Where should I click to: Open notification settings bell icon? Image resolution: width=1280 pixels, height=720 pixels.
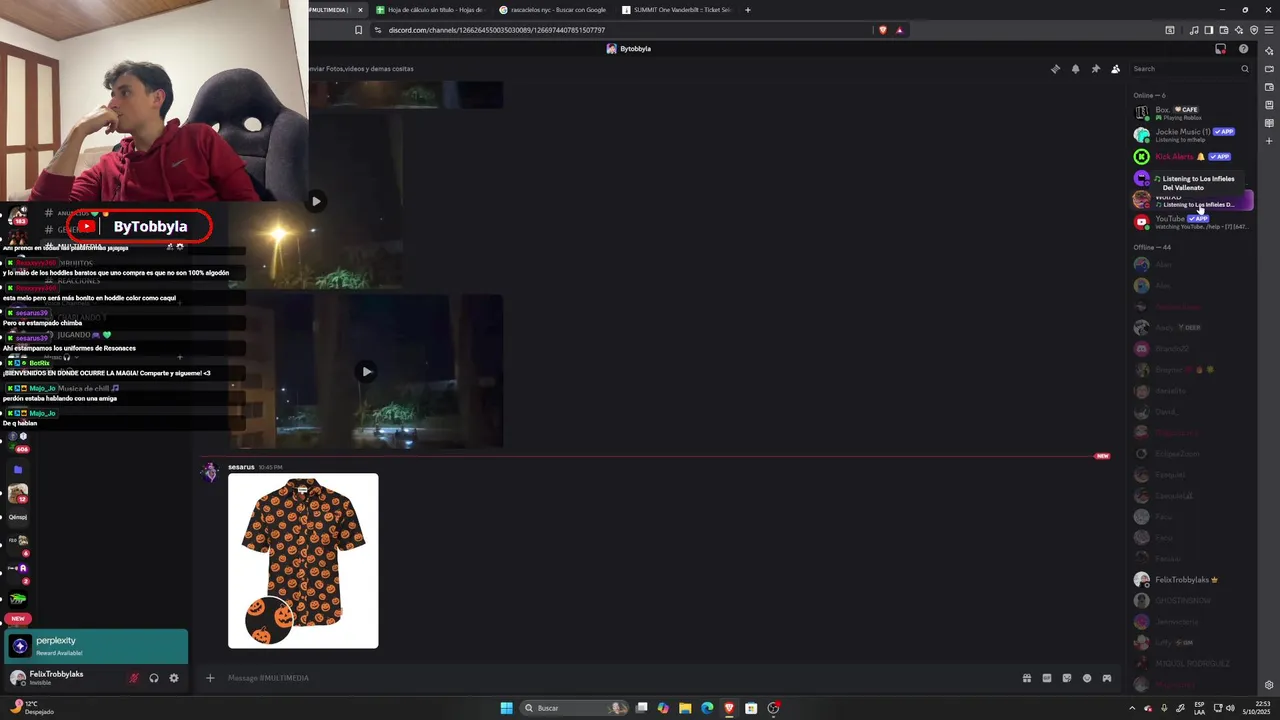pyautogui.click(x=1075, y=69)
